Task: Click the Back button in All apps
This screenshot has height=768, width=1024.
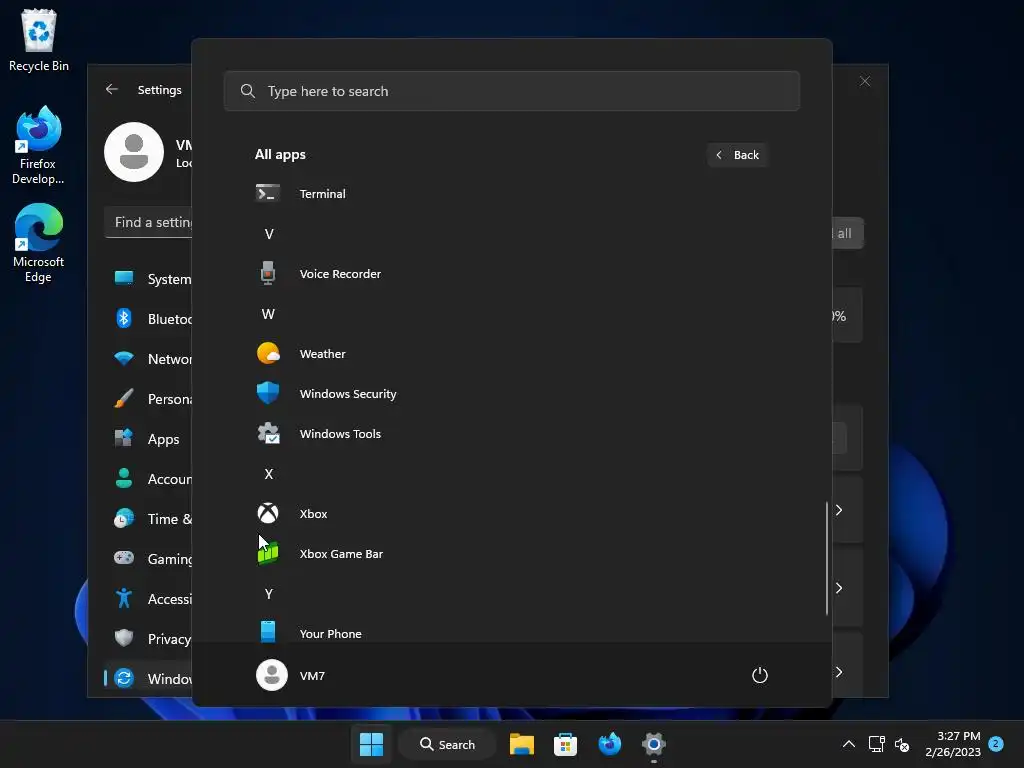Action: 737,155
